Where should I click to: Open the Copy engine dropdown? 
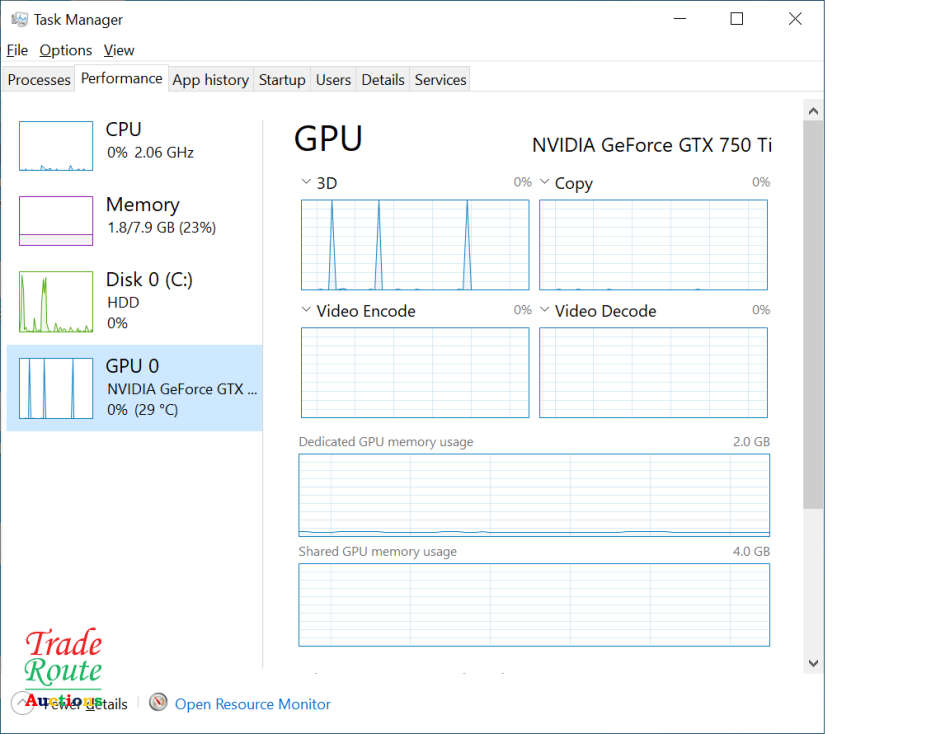coord(545,183)
